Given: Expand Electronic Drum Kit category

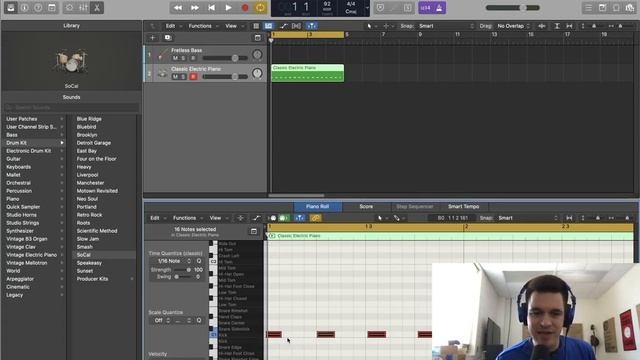Looking at the screenshot, I should [x=62, y=151].
